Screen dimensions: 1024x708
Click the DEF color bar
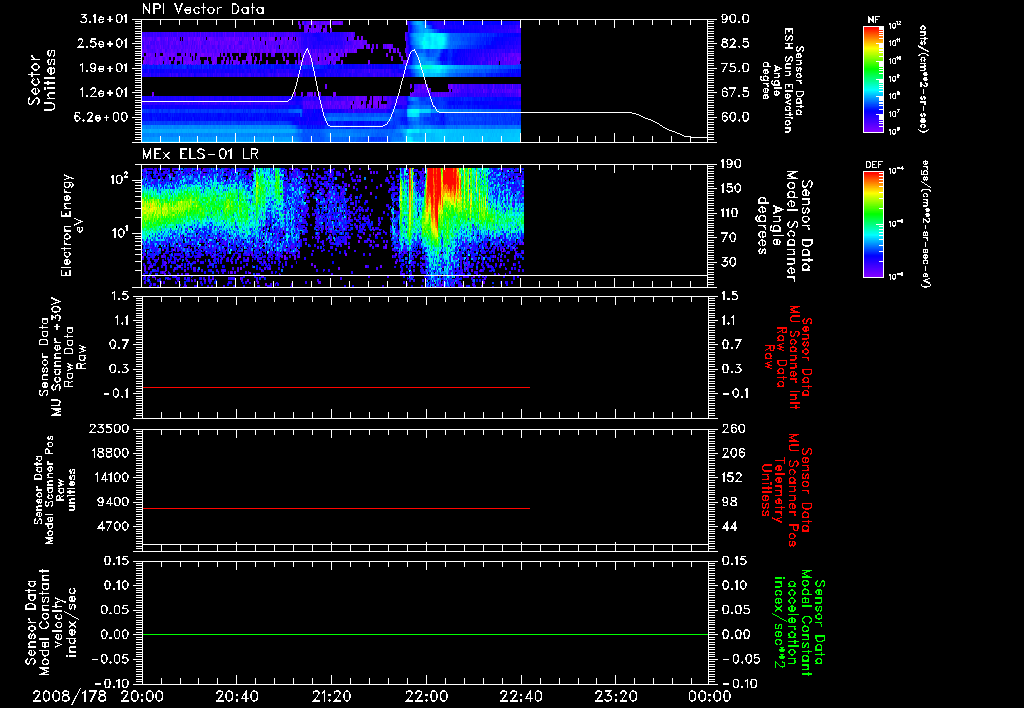[873, 224]
